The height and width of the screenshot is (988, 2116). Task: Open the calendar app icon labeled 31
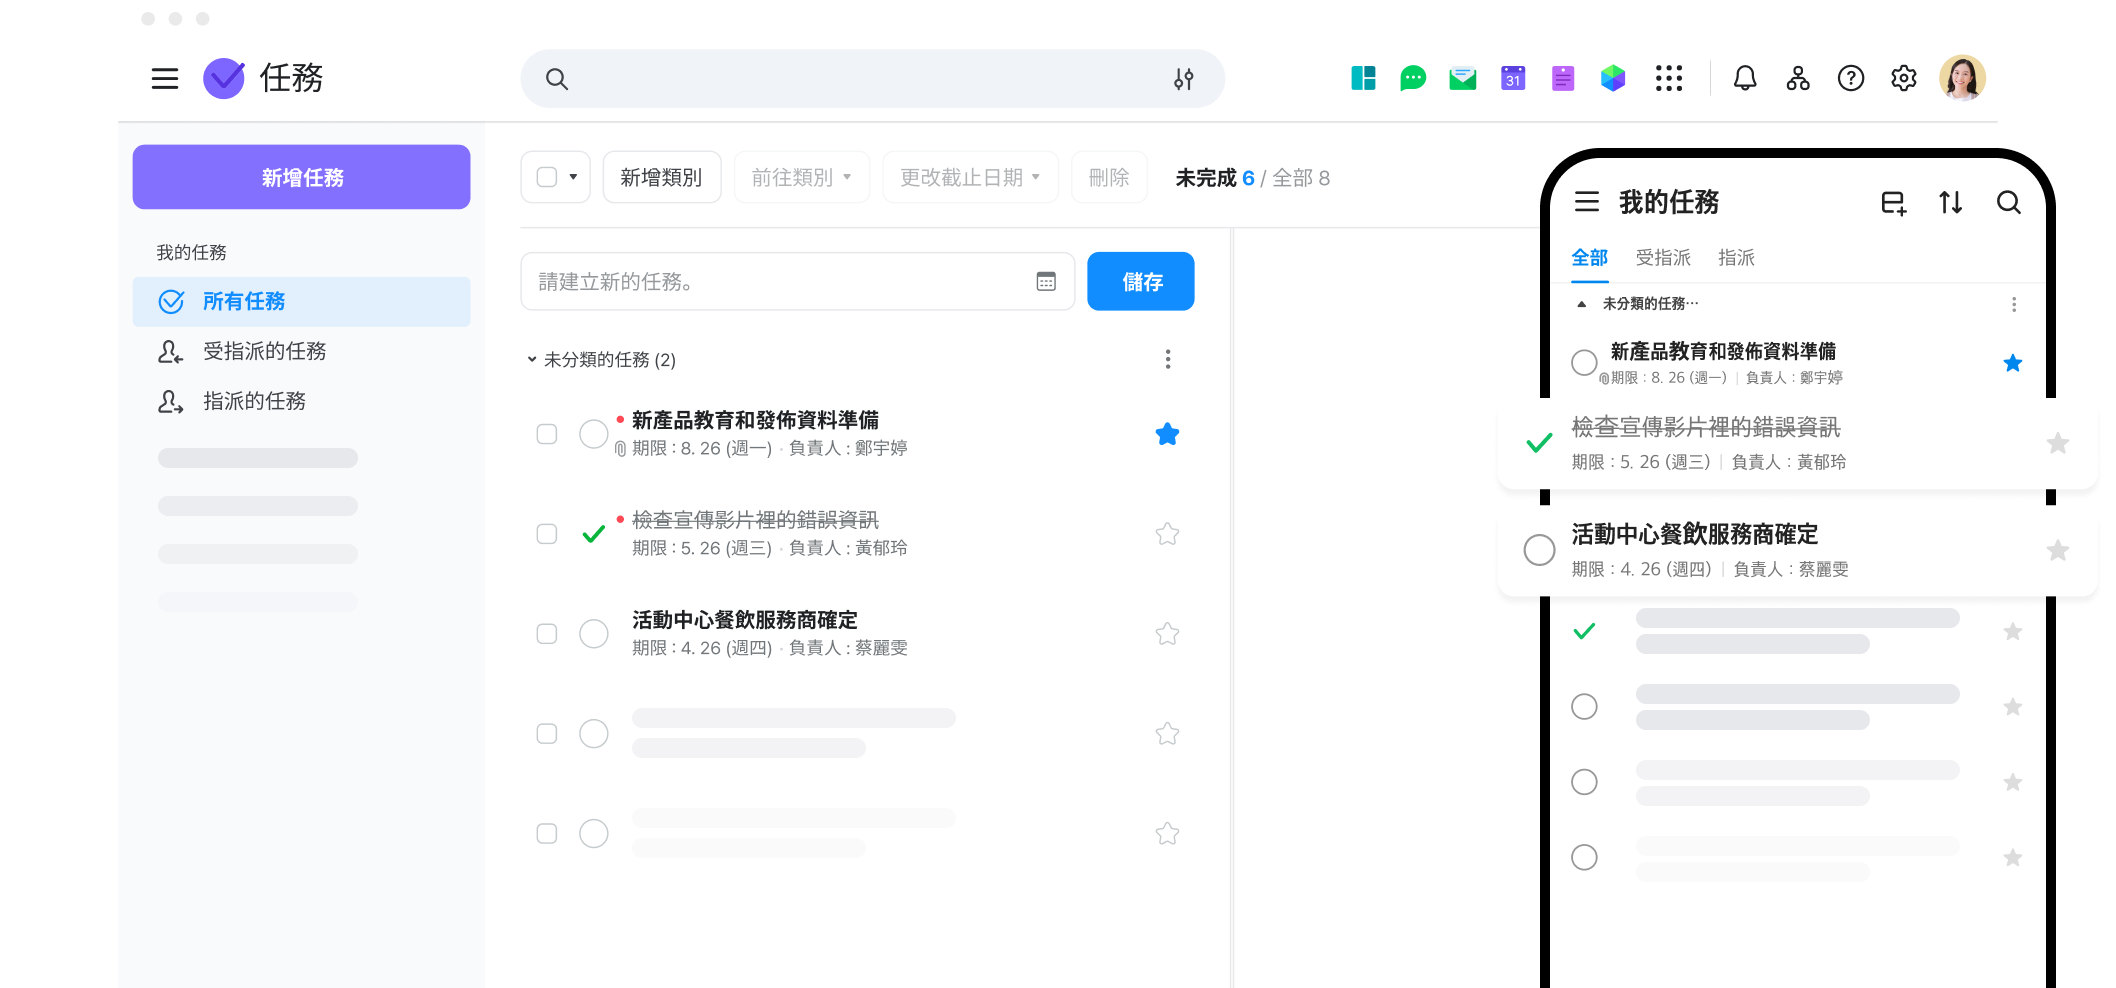(x=1512, y=78)
